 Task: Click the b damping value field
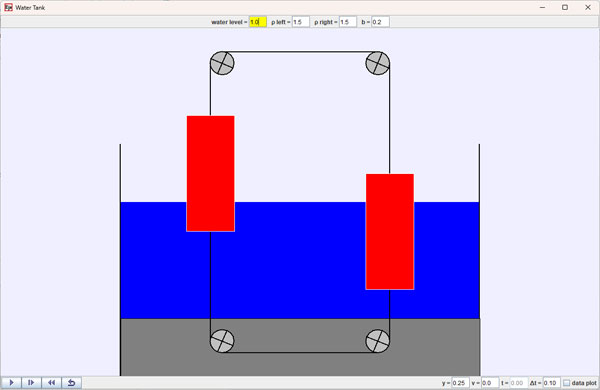point(380,22)
